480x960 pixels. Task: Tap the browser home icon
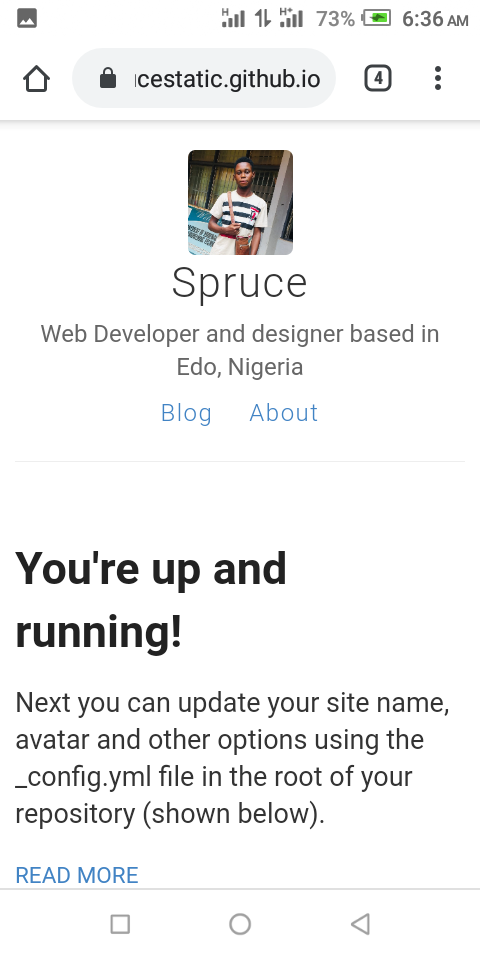[36, 78]
